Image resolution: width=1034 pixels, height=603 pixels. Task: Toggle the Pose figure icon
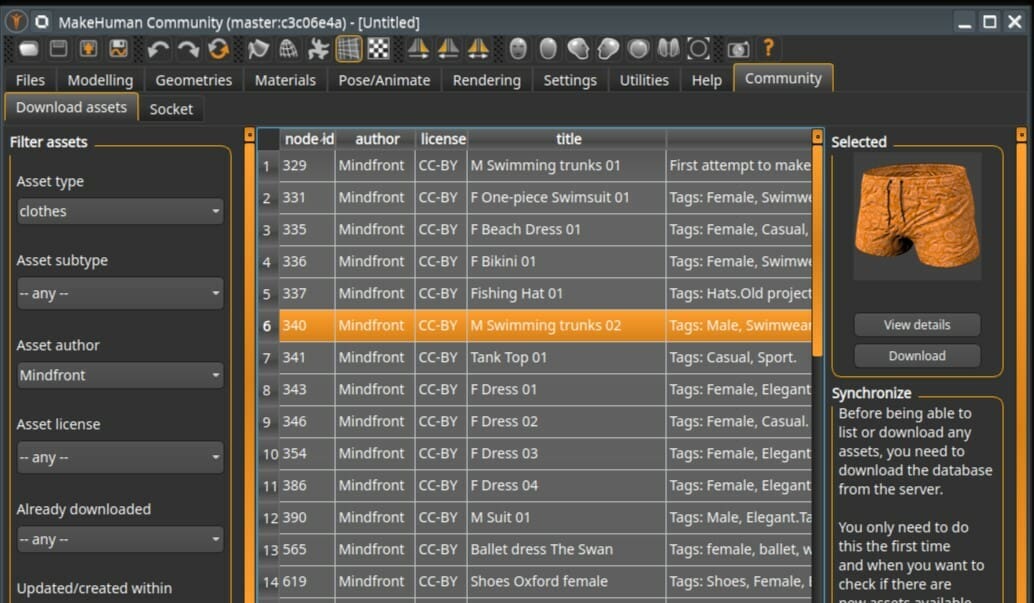pyautogui.click(x=319, y=49)
